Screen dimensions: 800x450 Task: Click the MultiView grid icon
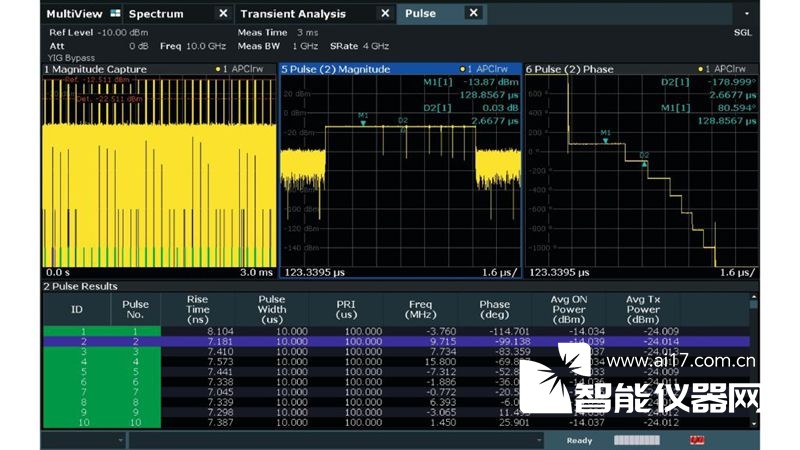click(x=115, y=13)
